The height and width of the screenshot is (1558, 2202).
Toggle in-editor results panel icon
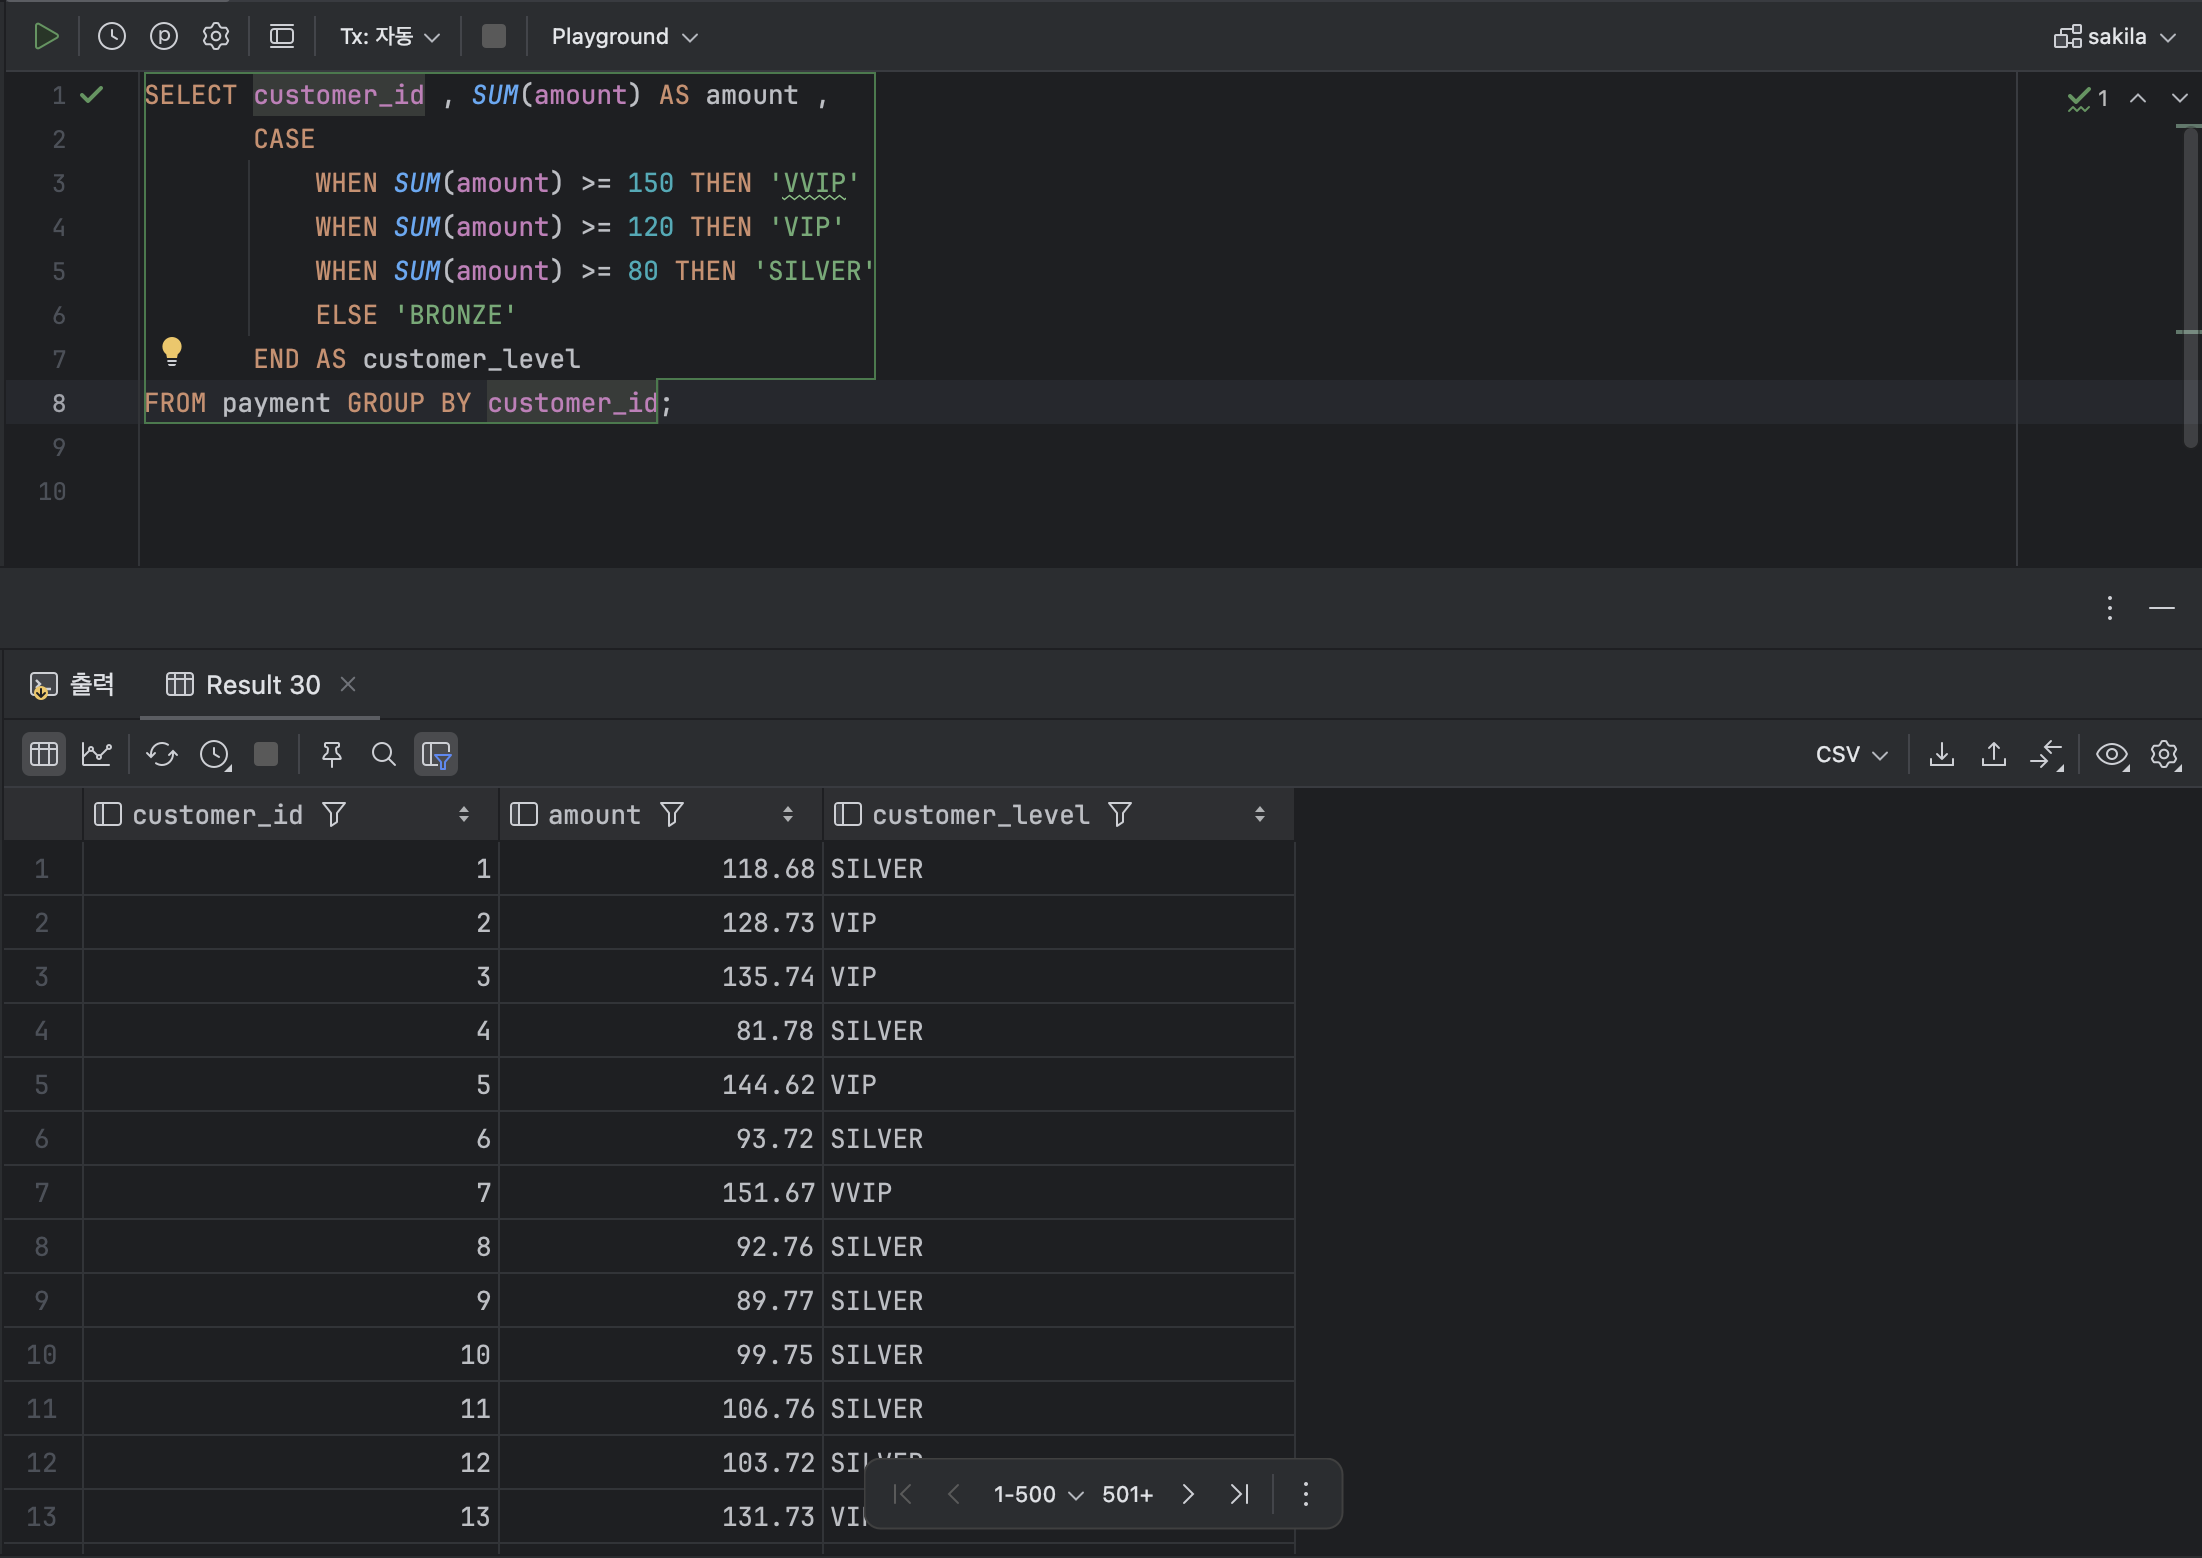click(x=282, y=37)
